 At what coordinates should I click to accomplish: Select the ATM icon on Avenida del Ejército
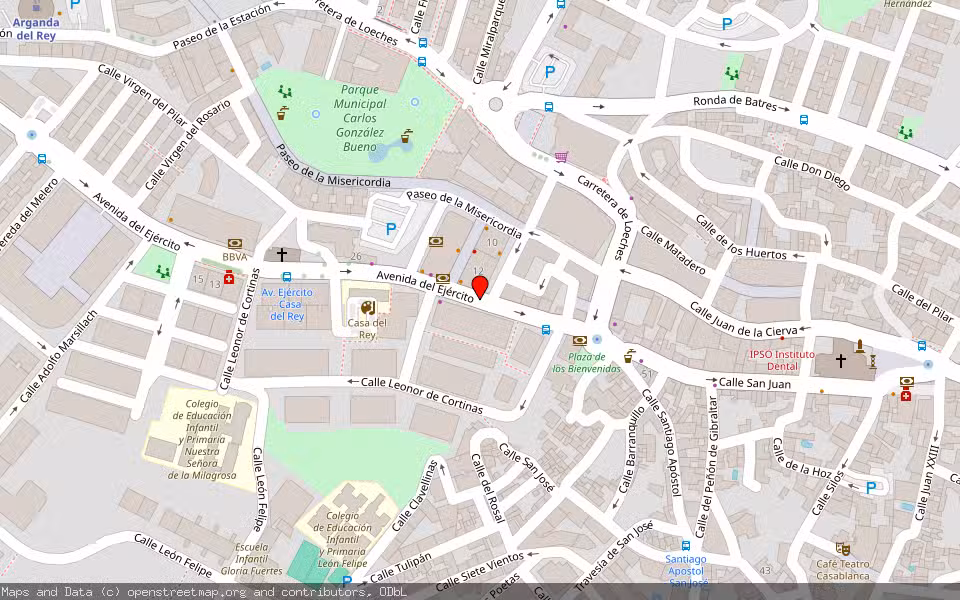(x=442, y=277)
